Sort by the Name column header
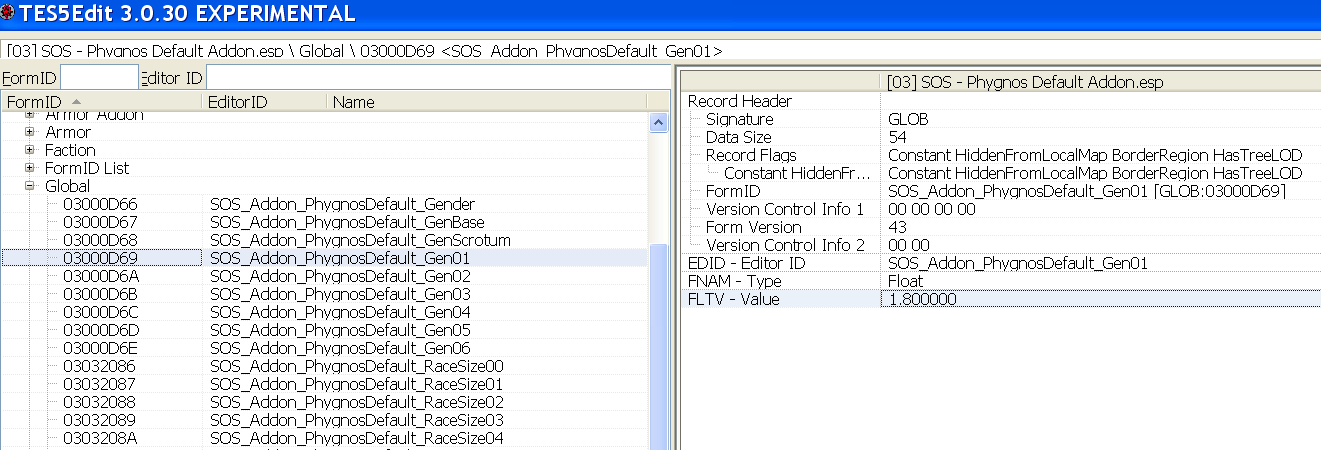Screen dimensions: 1321x450 [486, 102]
